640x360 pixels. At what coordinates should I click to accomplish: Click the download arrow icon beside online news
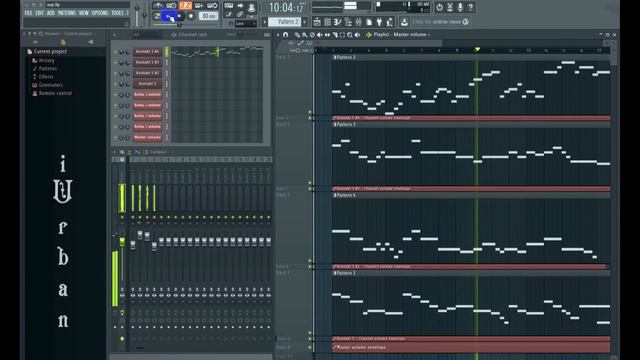404,22
